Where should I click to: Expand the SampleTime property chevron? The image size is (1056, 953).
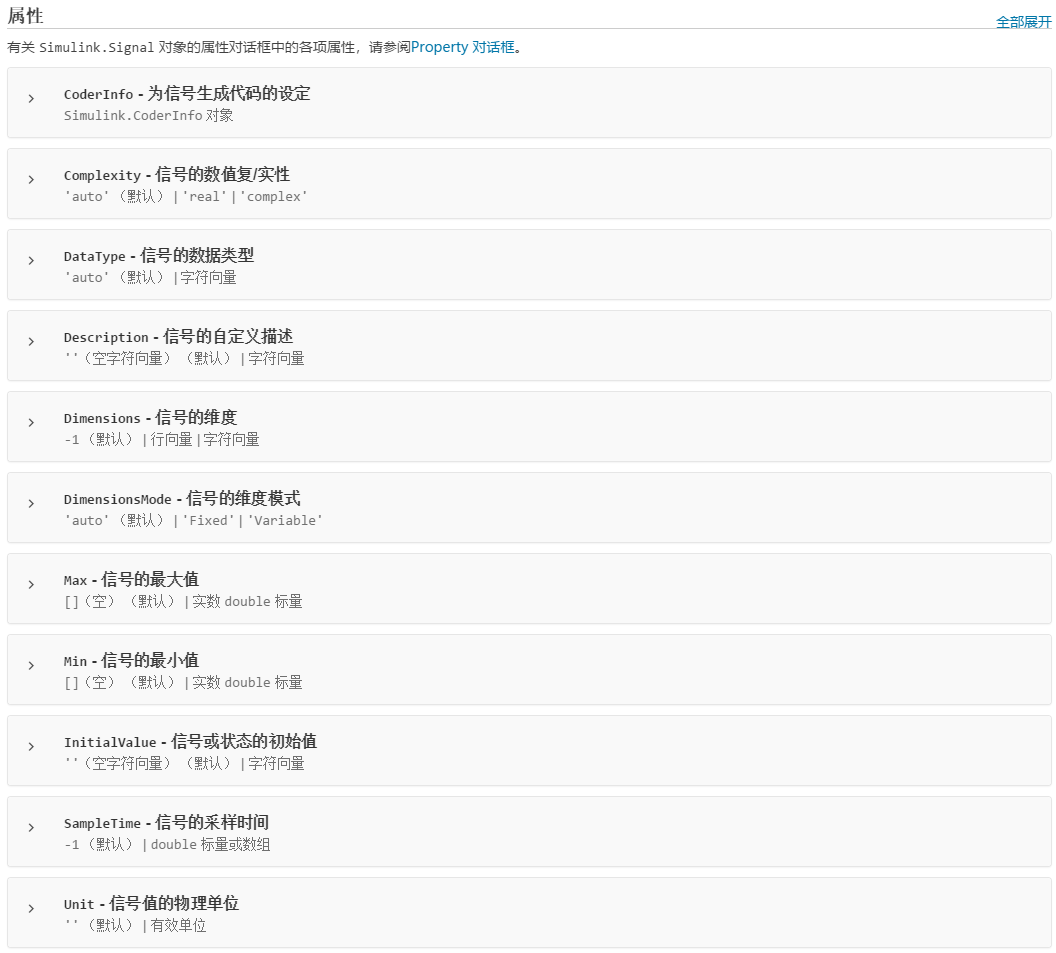pyautogui.click(x=31, y=827)
